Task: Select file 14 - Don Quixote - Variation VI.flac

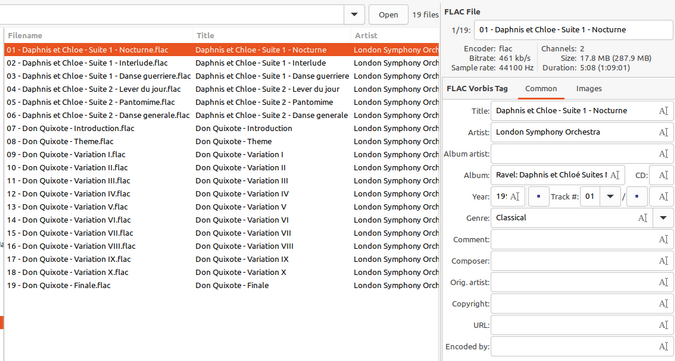Action: [x=221, y=220]
